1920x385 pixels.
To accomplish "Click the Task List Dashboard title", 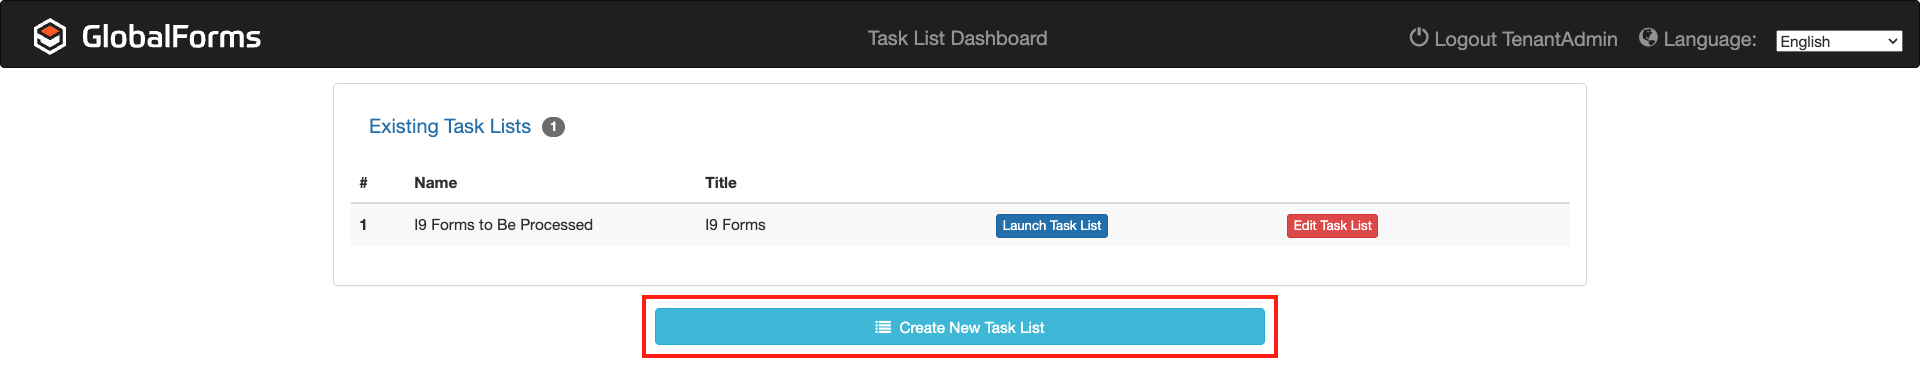I will [957, 38].
